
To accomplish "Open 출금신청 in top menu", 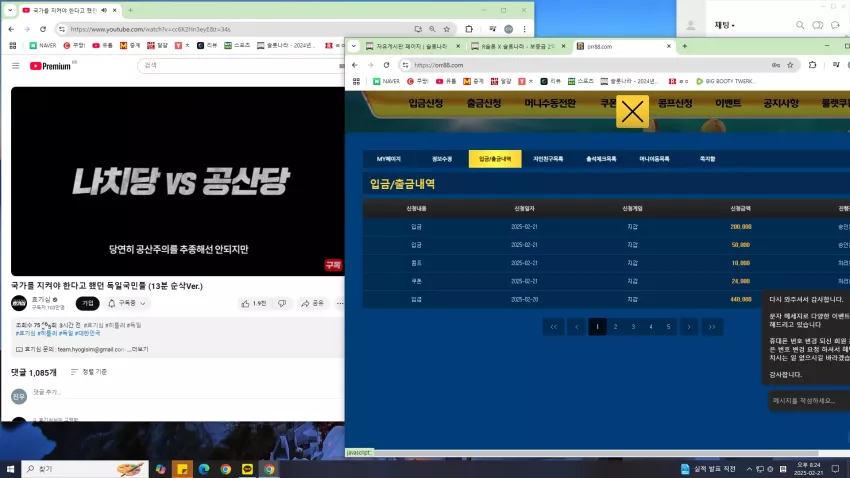I will (x=484, y=104).
